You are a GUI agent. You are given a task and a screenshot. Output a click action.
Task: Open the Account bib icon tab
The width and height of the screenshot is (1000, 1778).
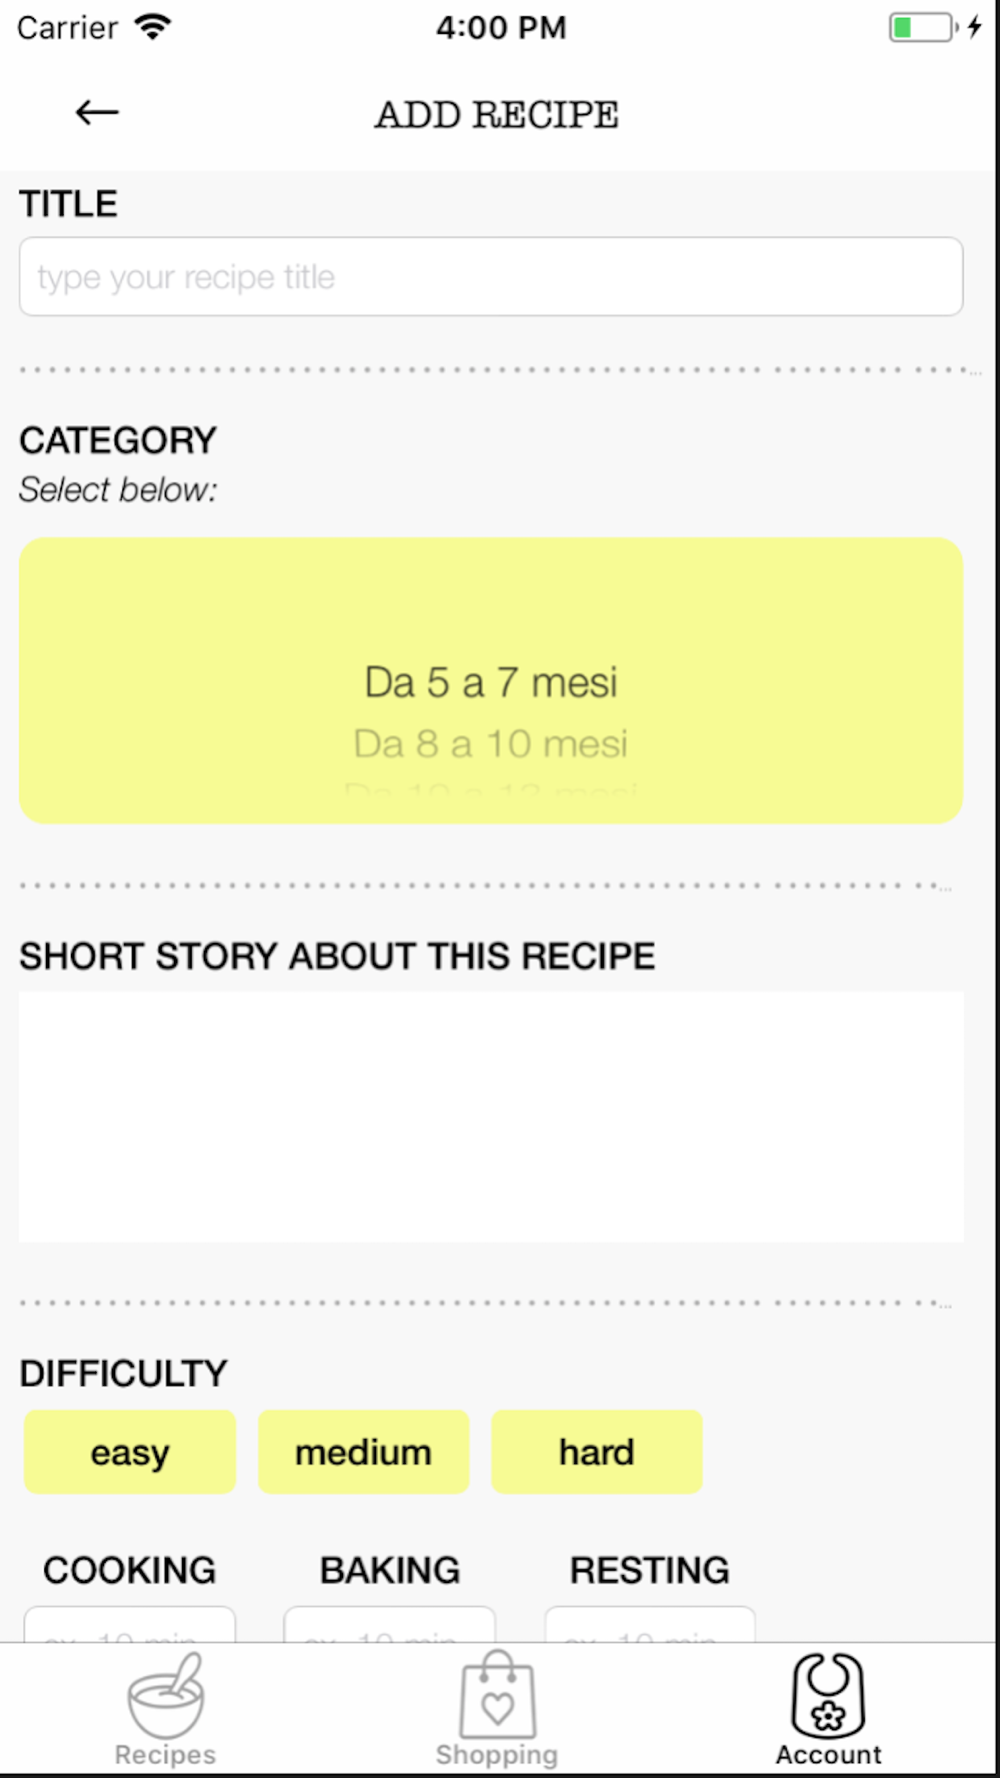pyautogui.click(x=828, y=1695)
